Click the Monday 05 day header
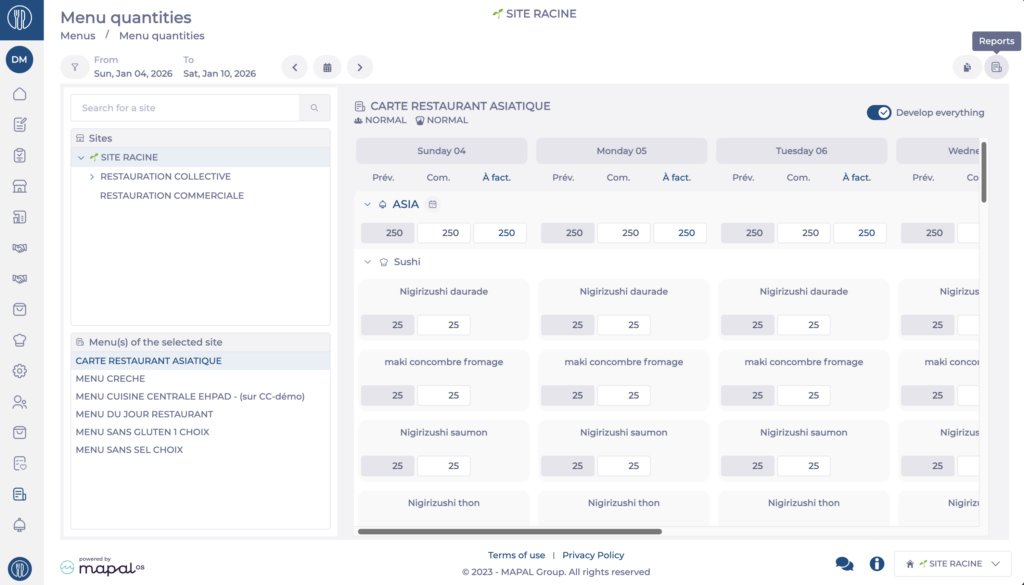Viewport: 1024px width, 585px height. click(622, 151)
